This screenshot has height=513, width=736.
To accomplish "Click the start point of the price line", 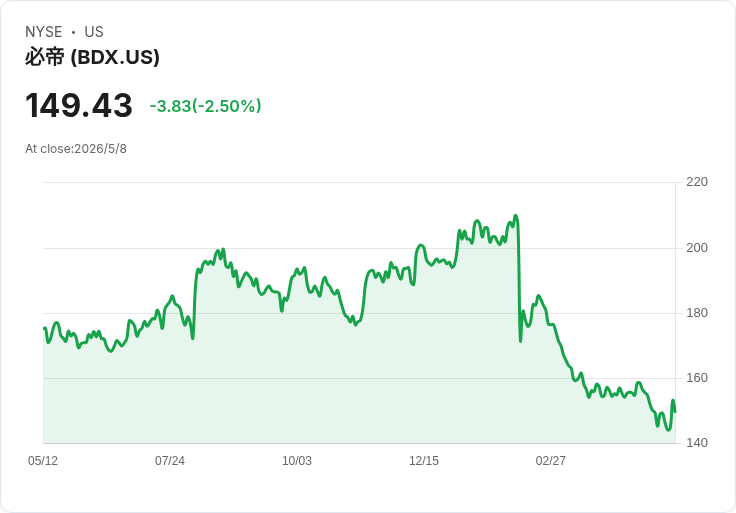I will tap(44, 328).
